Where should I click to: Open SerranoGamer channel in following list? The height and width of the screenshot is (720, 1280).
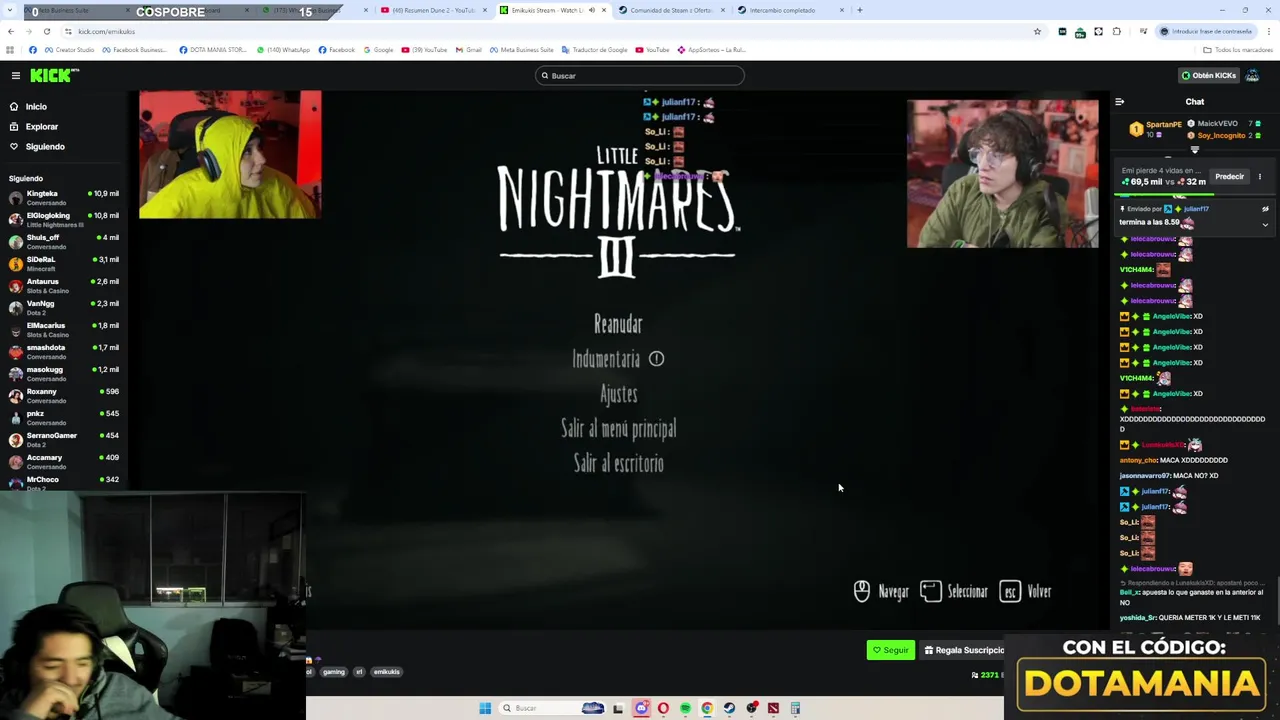[63, 439]
